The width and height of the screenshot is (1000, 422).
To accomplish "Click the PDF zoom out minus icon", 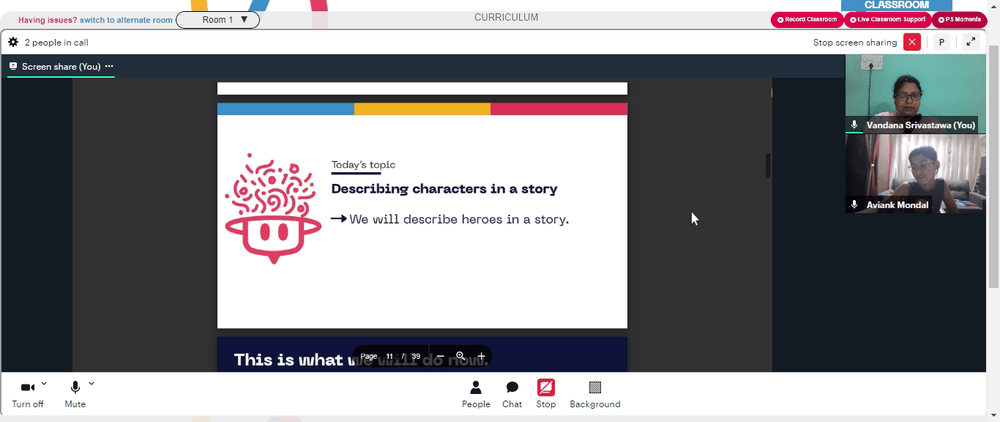I will (x=440, y=356).
